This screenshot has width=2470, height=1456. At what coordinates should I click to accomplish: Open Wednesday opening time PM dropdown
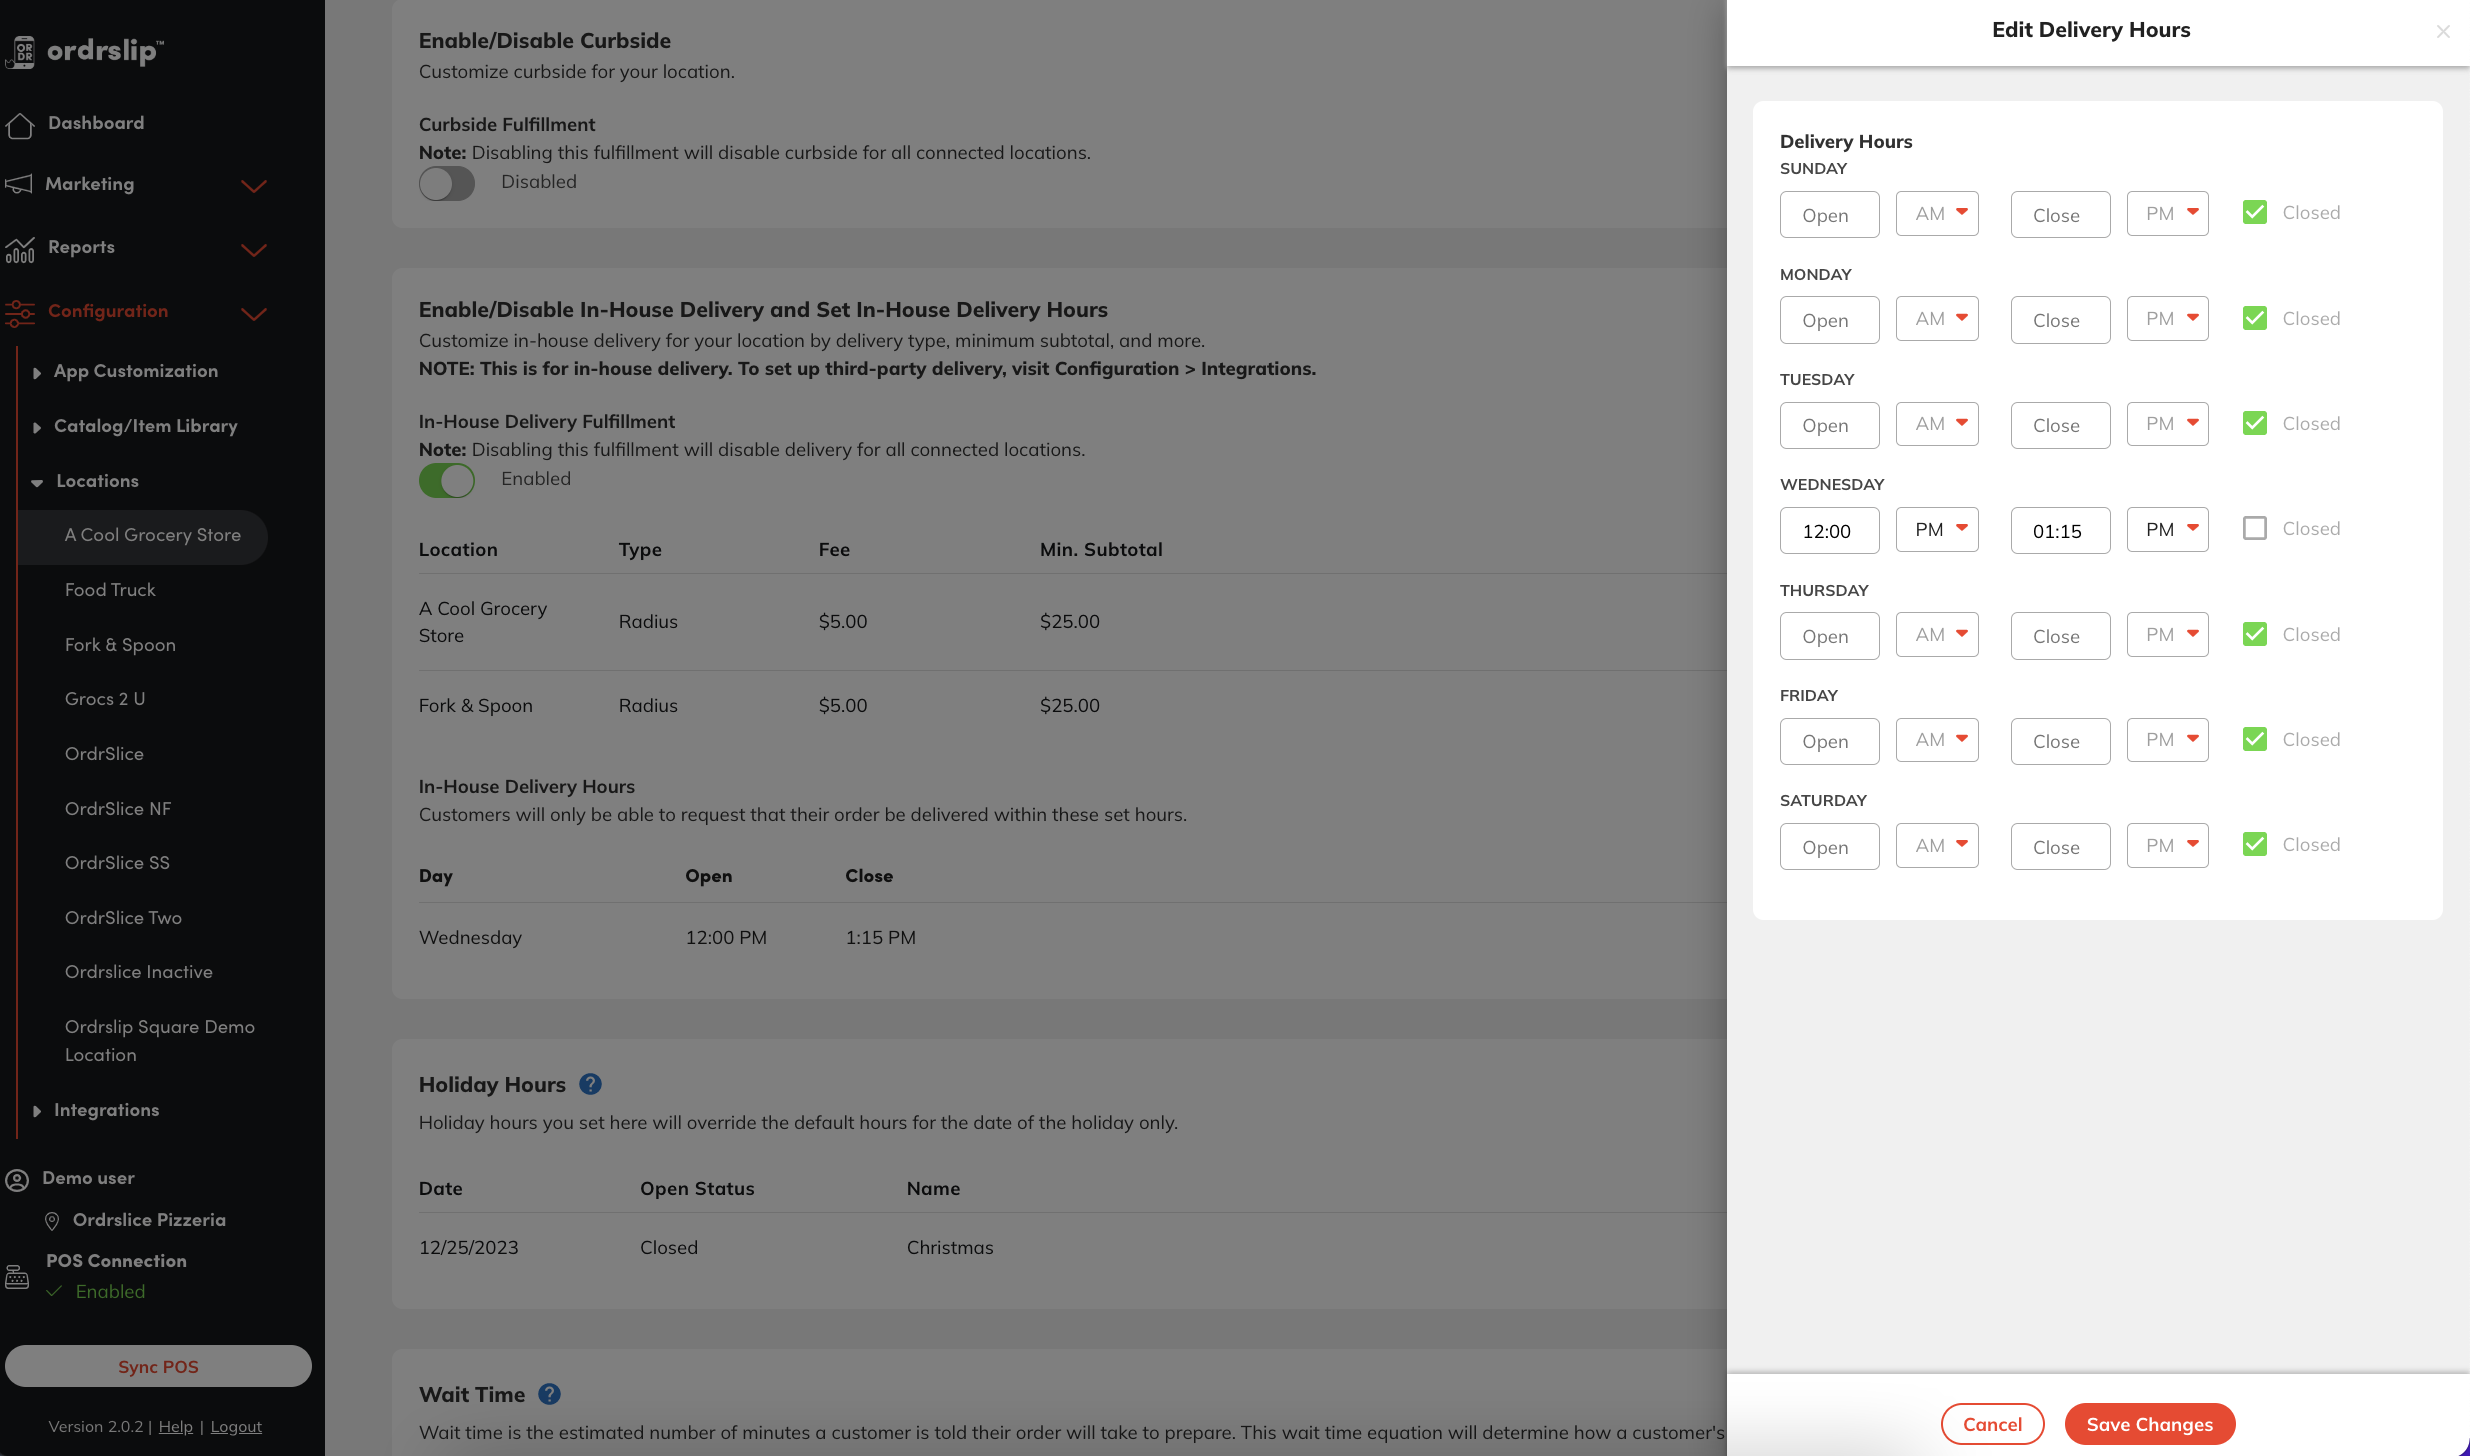click(x=1937, y=529)
